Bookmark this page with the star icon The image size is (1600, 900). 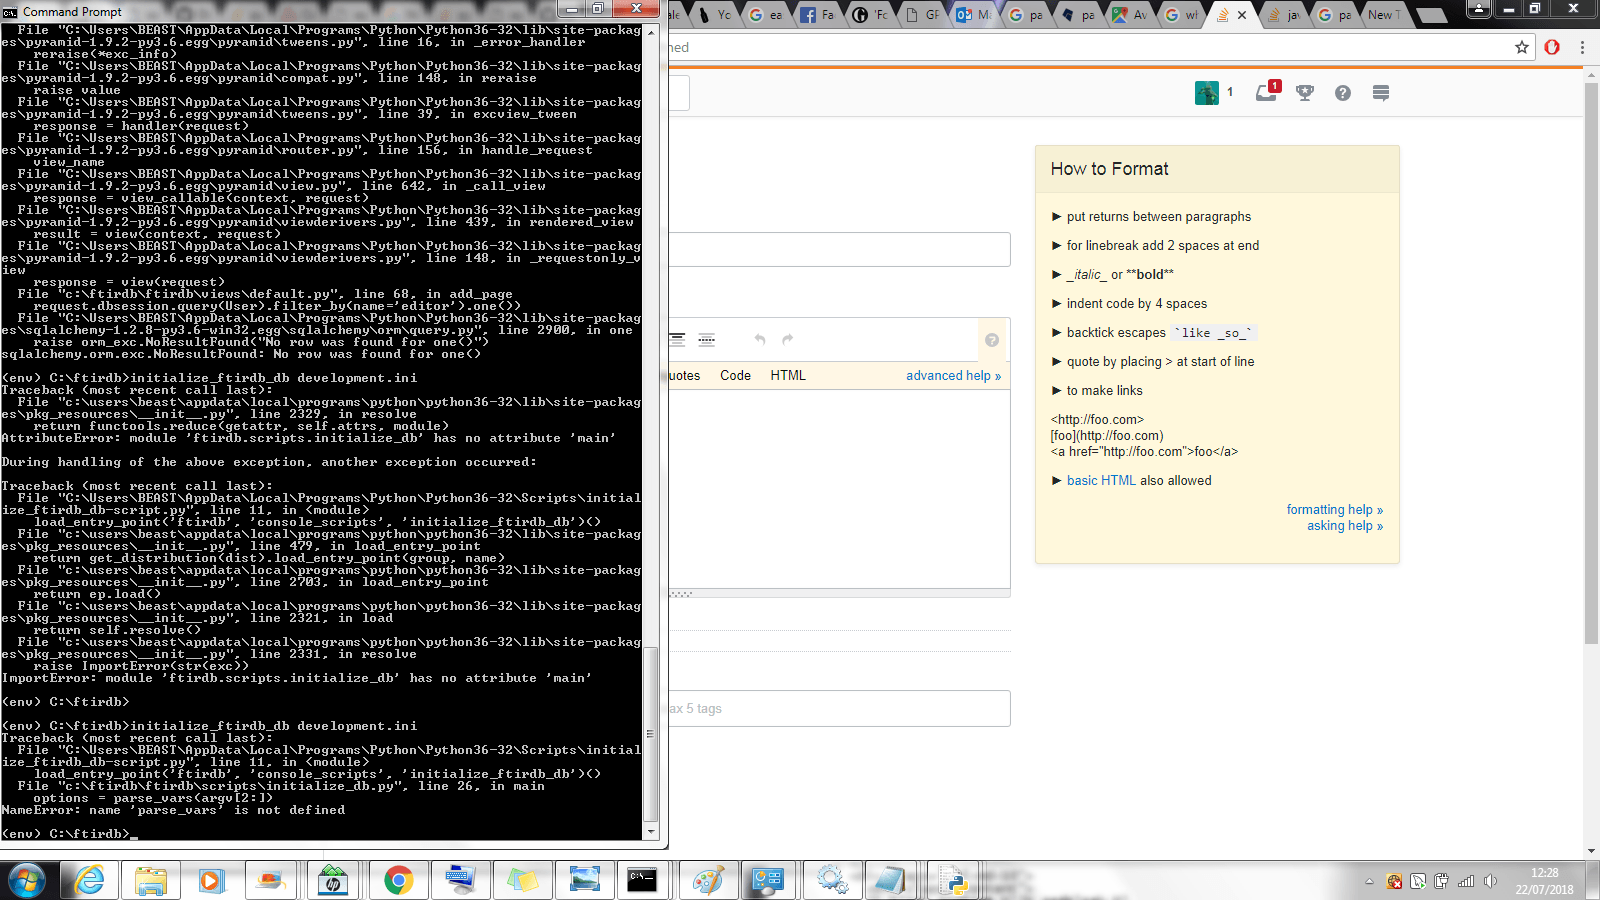(1522, 47)
